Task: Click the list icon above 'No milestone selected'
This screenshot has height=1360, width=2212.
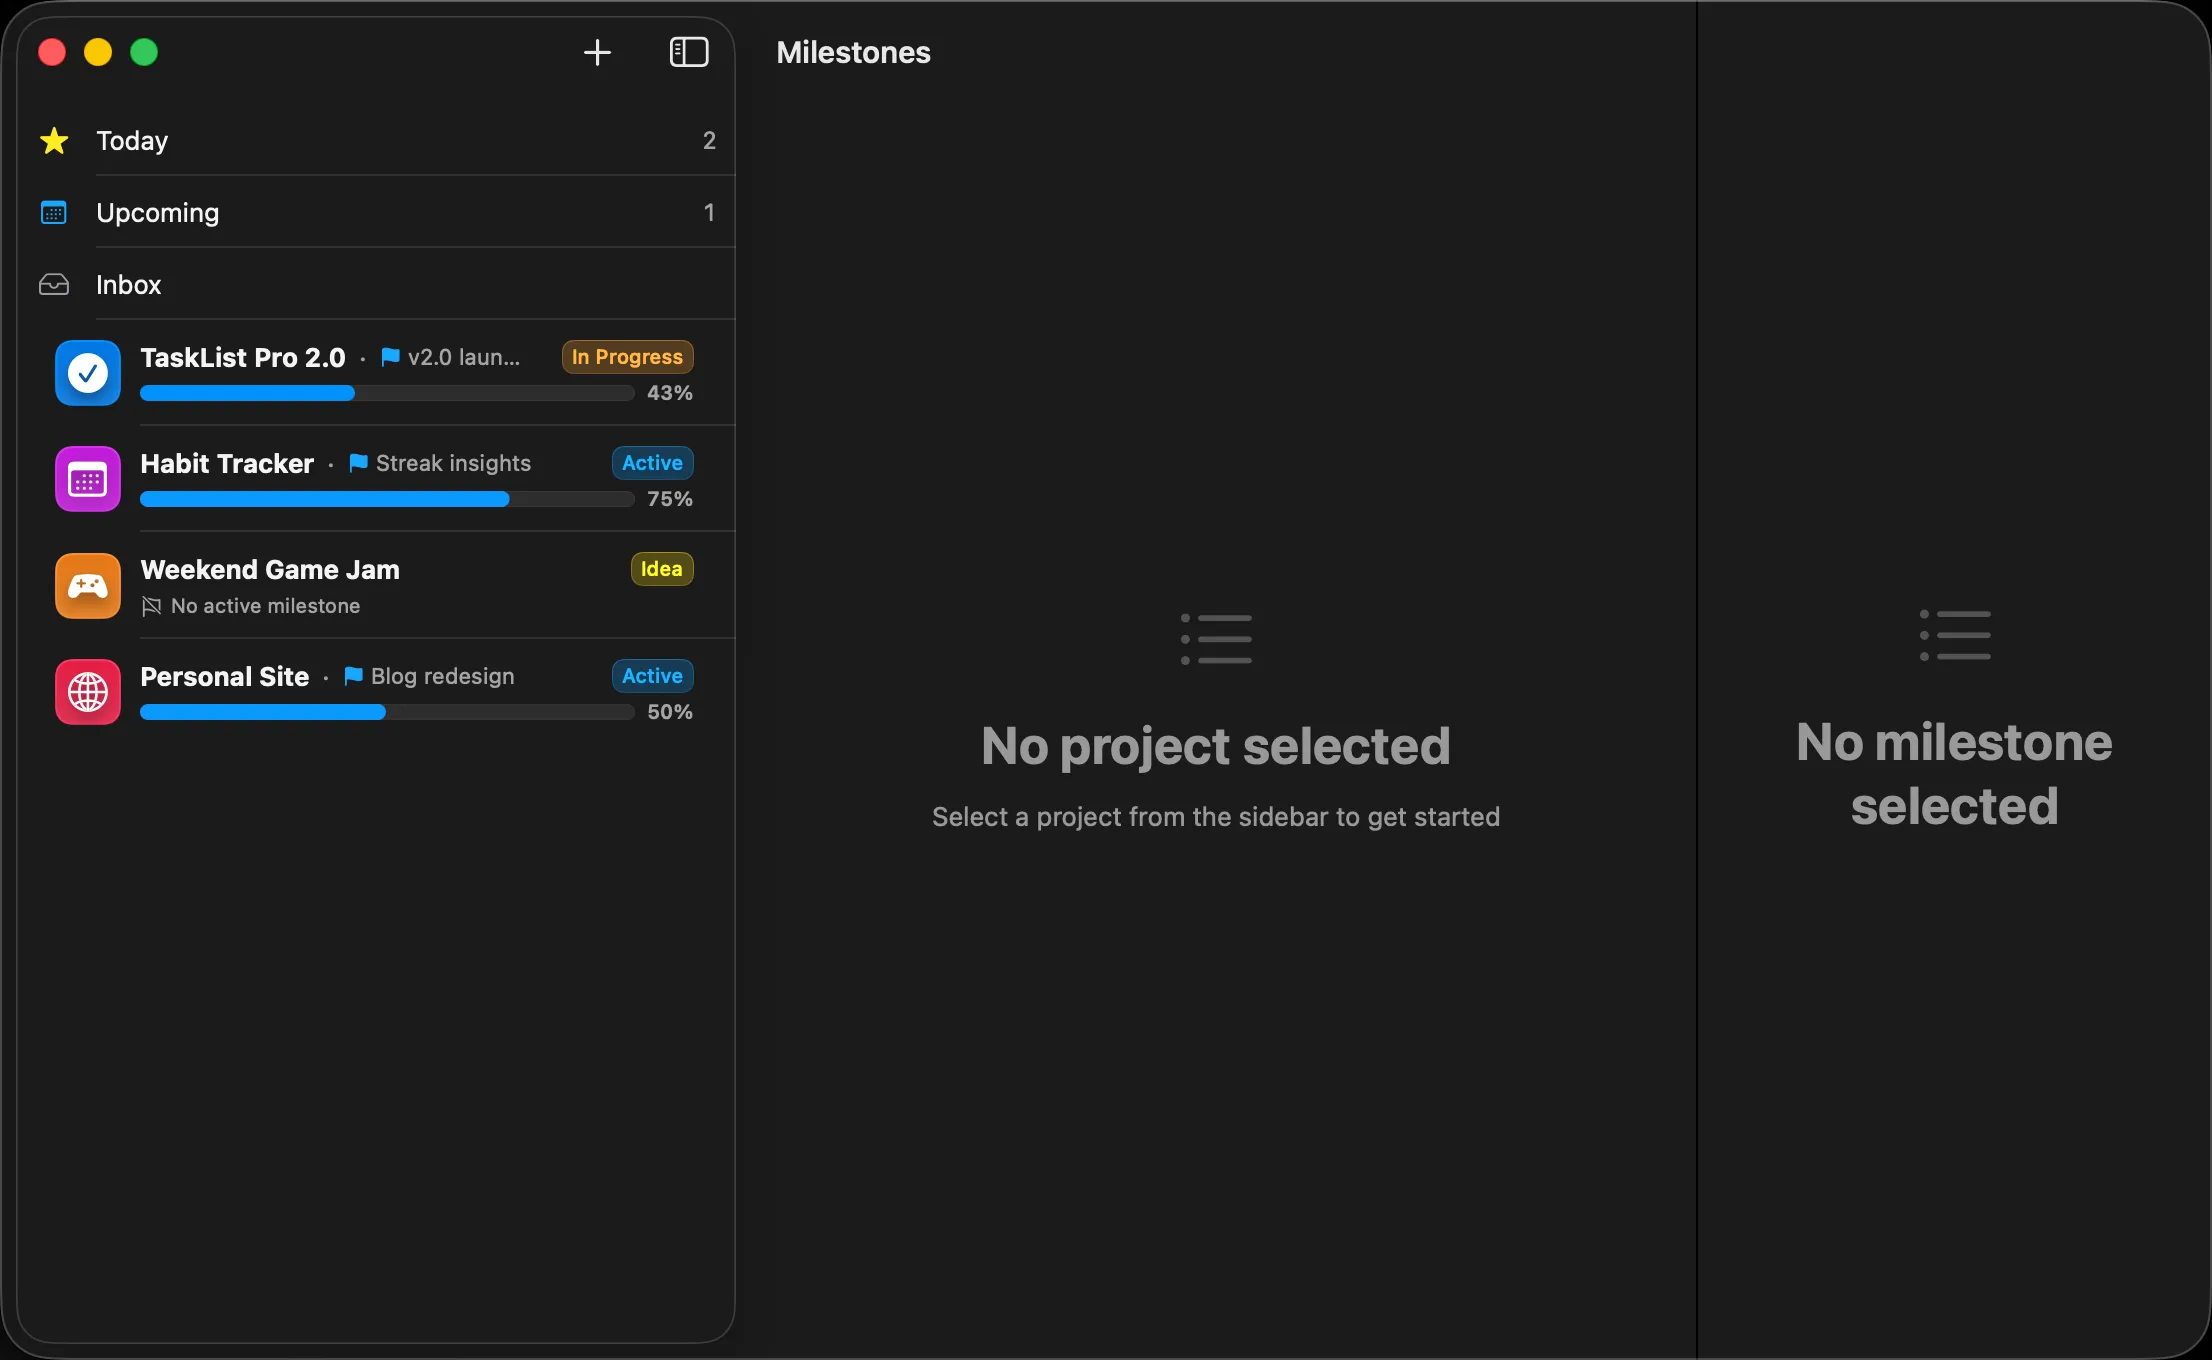Action: click(x=1955, y=635)
